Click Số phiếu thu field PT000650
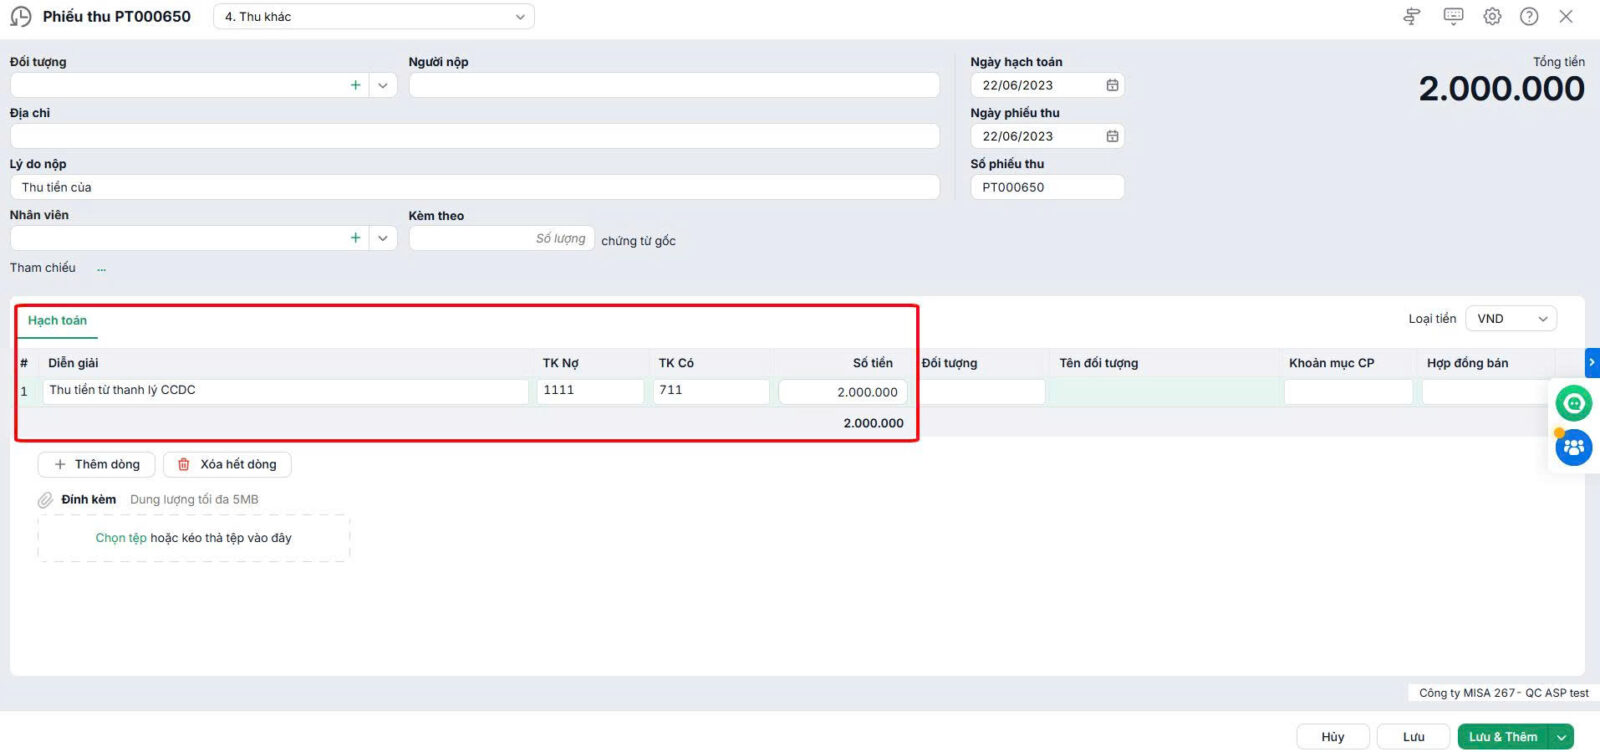This screenshot has height=752, width=1600. coord(1047,187)
